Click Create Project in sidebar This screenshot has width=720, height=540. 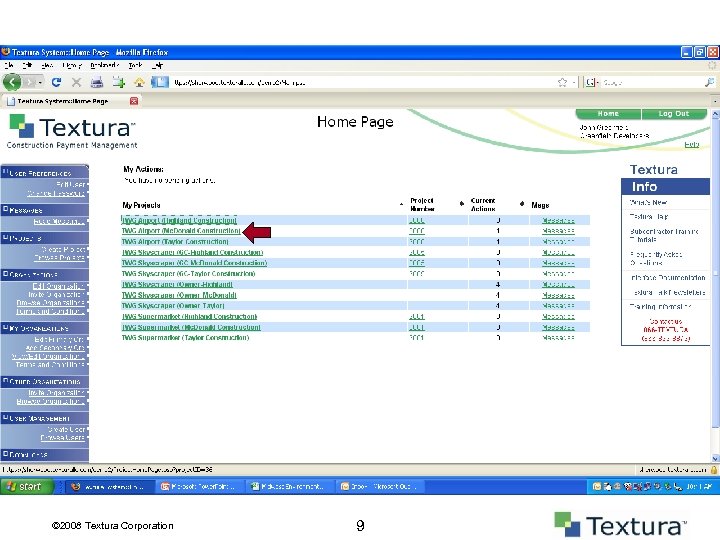[x=63, y=249]
